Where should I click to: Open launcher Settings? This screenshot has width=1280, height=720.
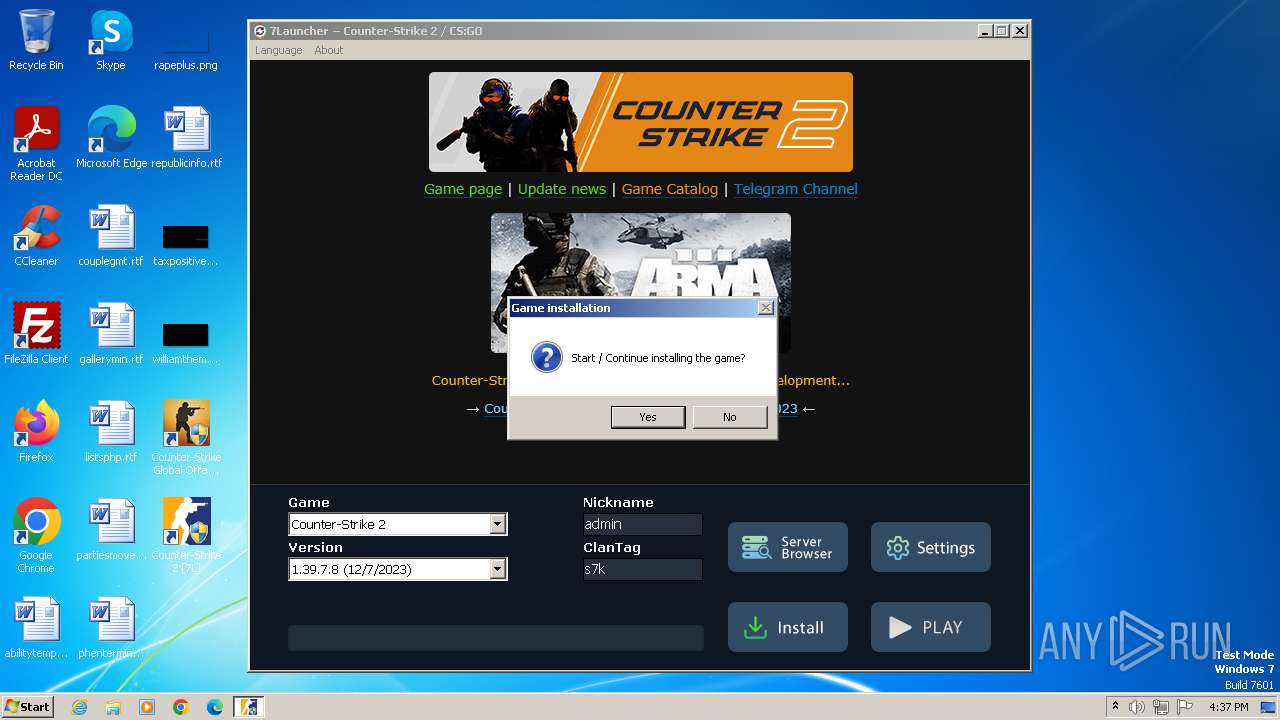coord(931,547)
